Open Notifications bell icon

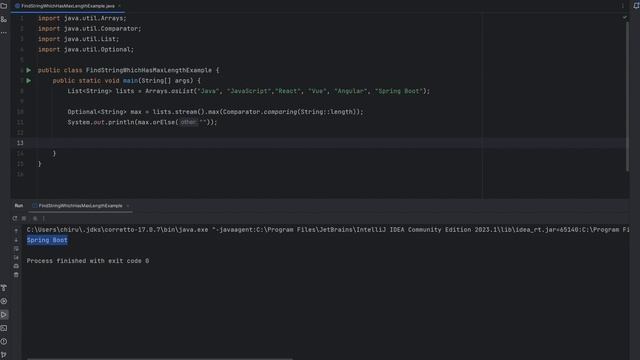pos(636,6)
